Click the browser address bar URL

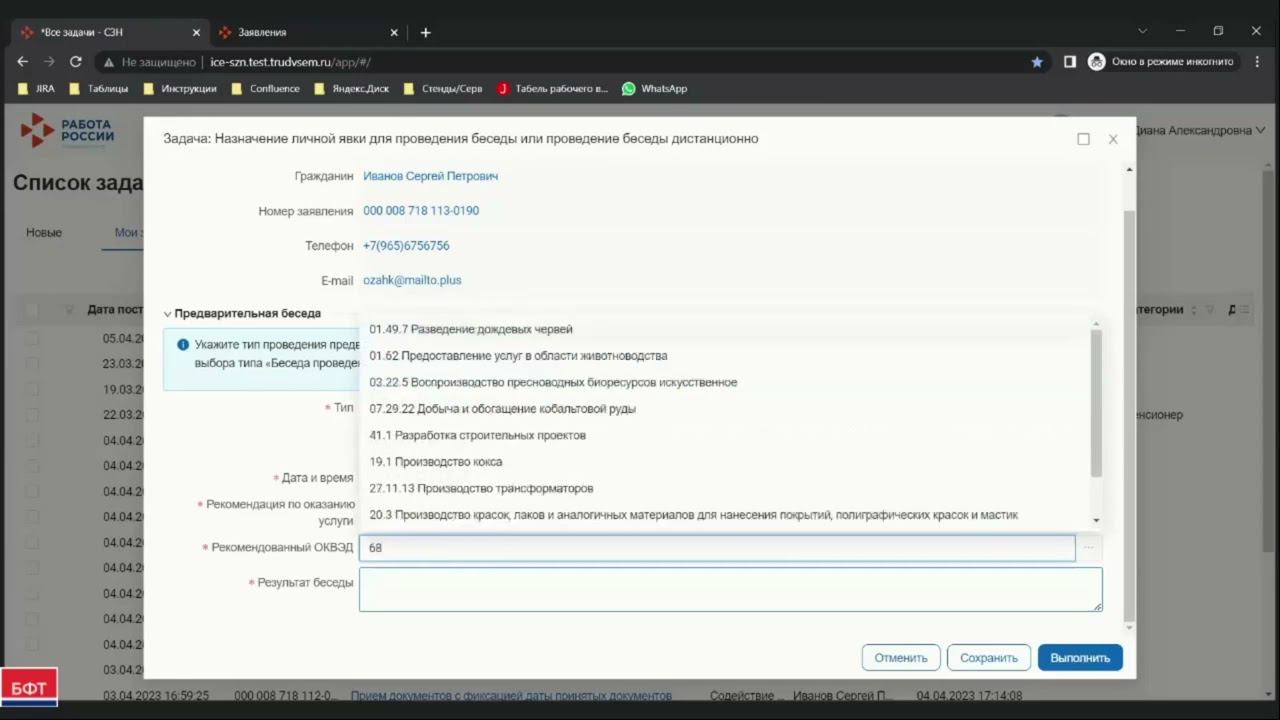point(290,62)
